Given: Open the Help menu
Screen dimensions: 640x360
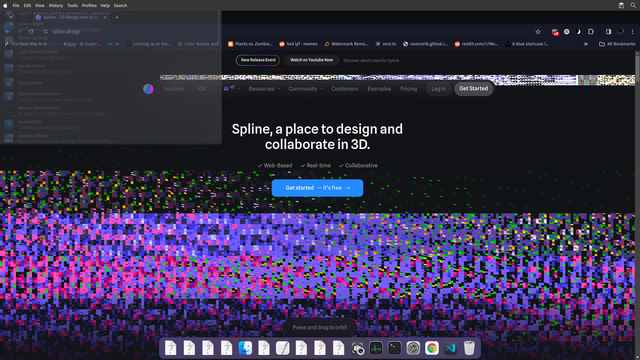Looking at the screenshot, I should pyautogui.click(x=105, y=5).
